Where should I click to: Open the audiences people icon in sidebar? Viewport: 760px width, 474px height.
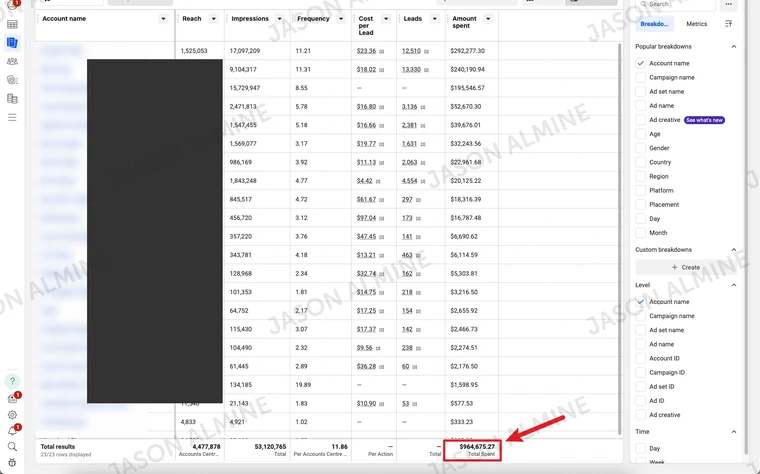coord(12,62)
